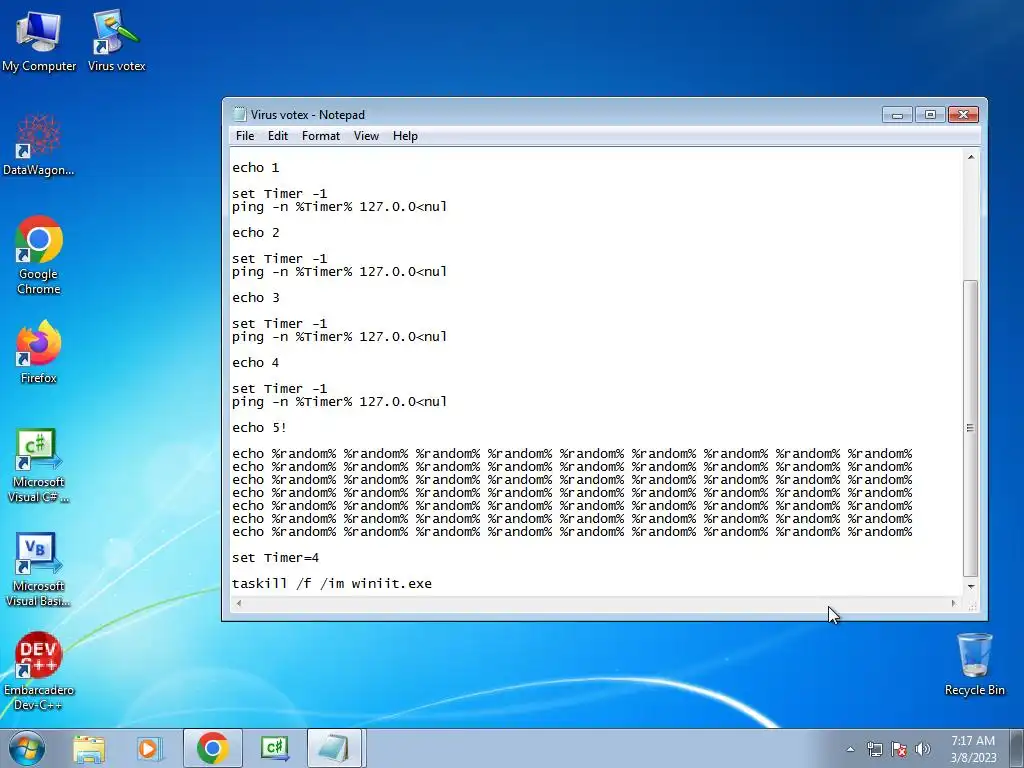Screen dimensions: 1024x768
Task: Place cursor on 'echo 1' line
Action: (x=255, y=168)
